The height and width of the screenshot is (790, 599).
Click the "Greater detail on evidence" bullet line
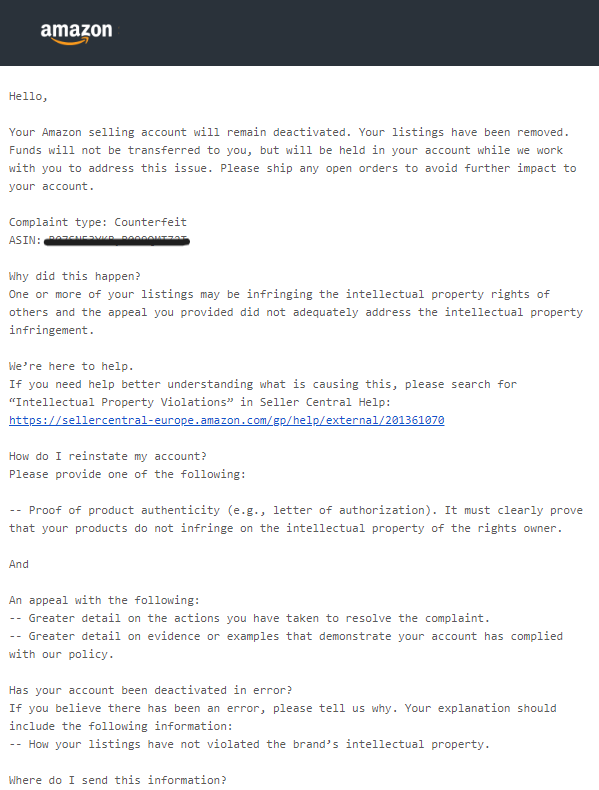[x=286, y=645]
